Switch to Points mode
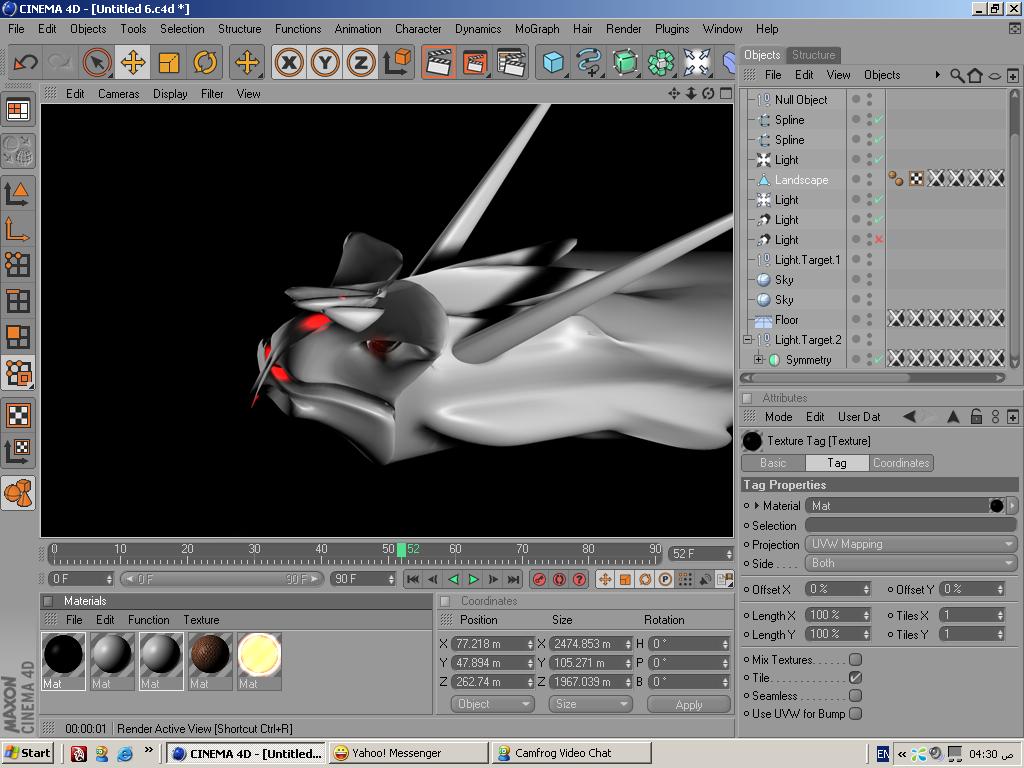Screen dimensions: 1024x768 click(18, 264)
